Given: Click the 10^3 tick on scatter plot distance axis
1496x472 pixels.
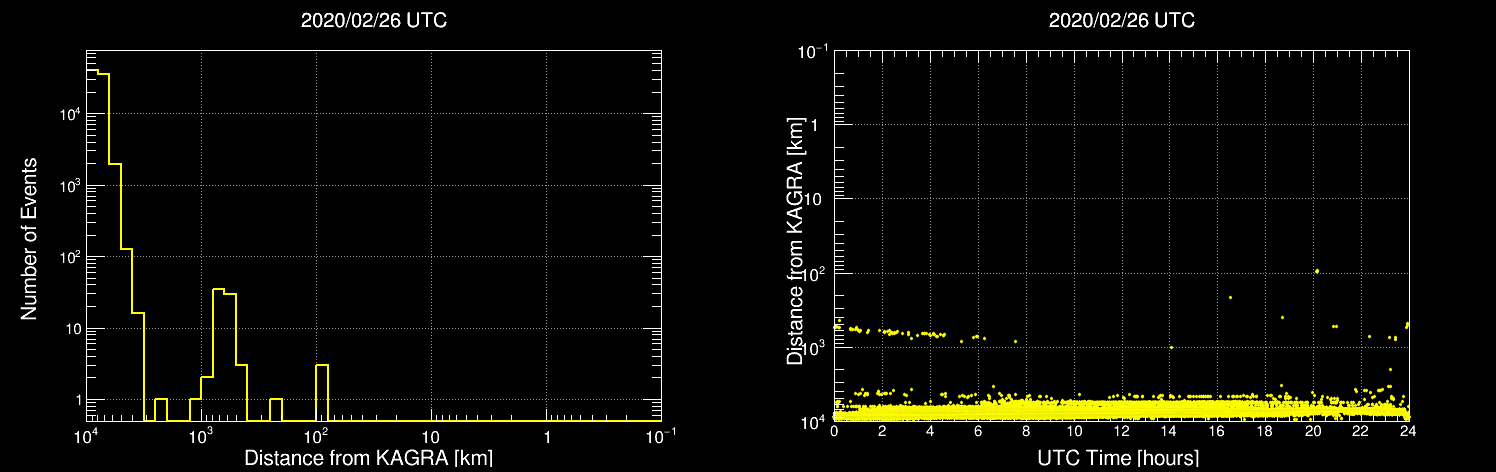Looking at the screenshot, I should coord(815,346).
